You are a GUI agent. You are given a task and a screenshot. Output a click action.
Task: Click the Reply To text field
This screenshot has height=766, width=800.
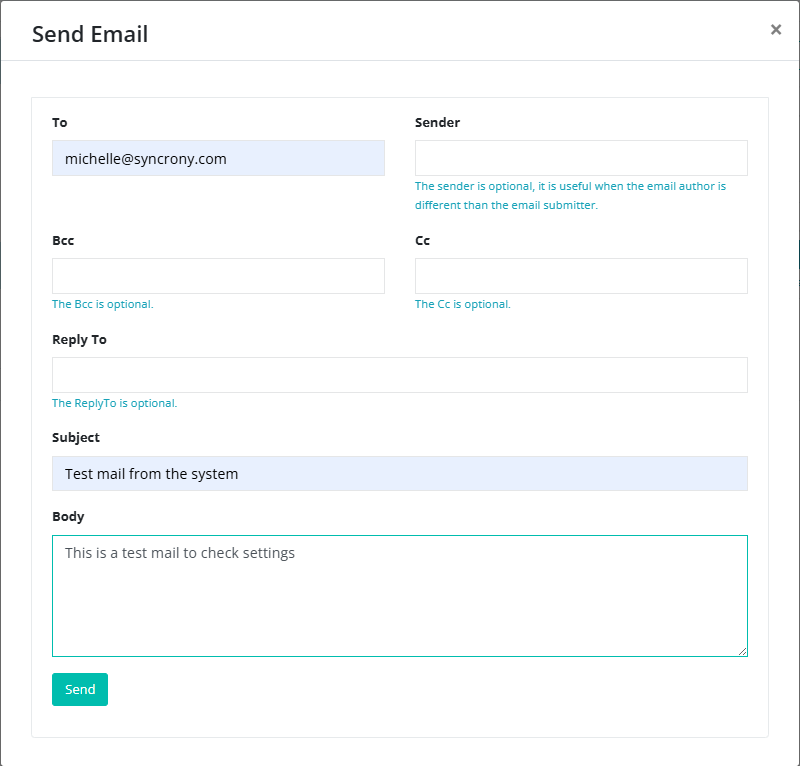tap(400, 375)
